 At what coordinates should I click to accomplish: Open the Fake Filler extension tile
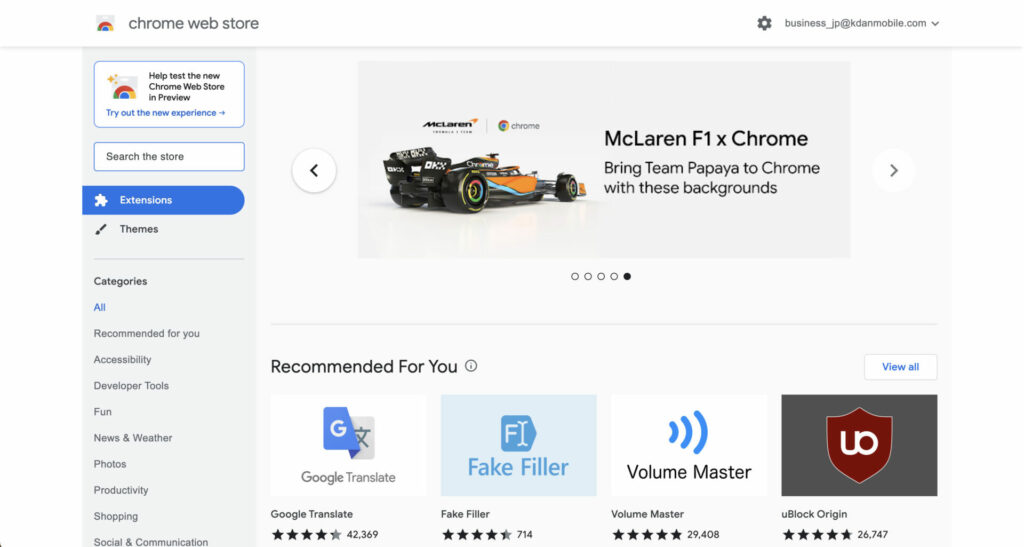pyautogui.click(x=519, y=445)
